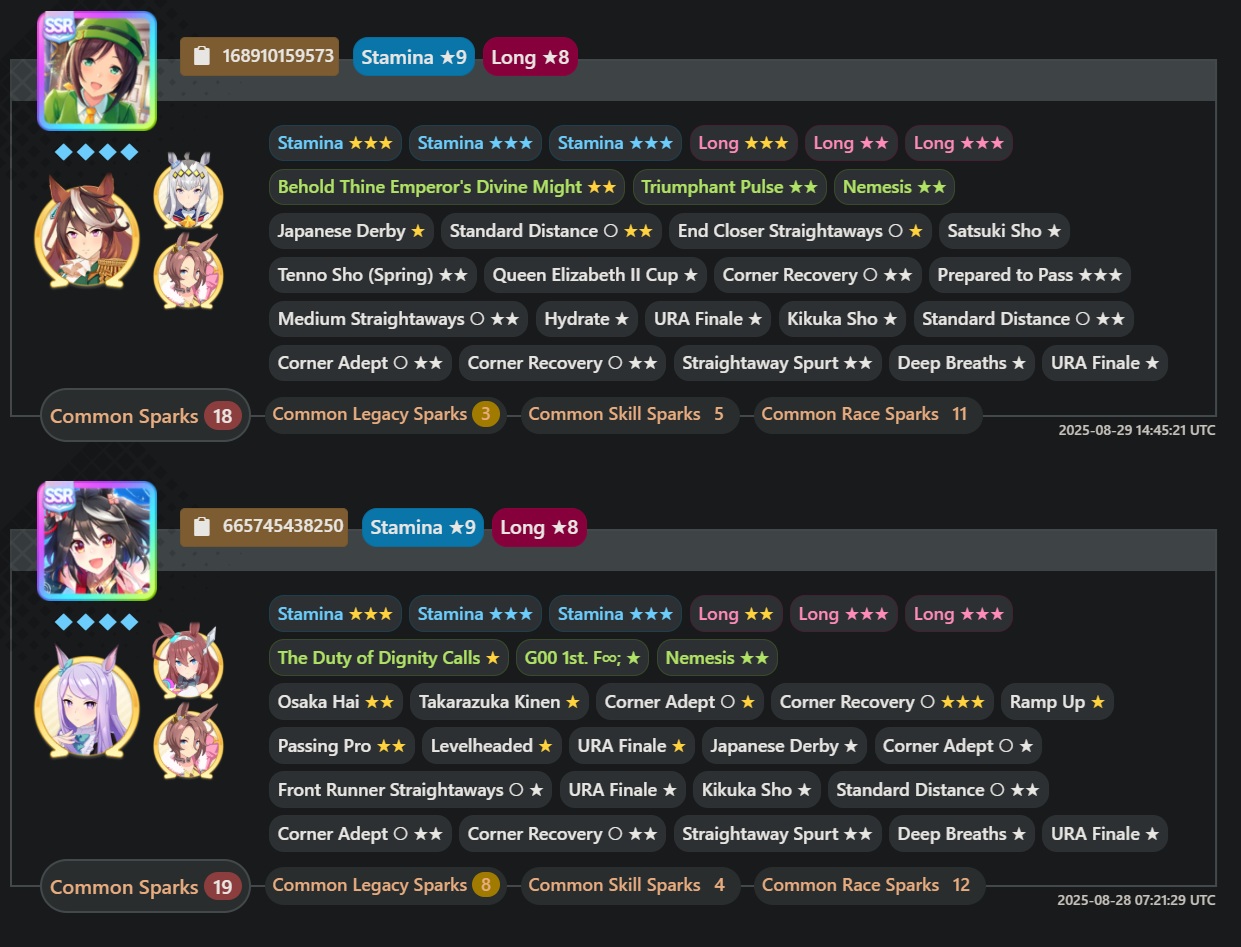
Task: Select Prepared to Pass ★★★ spark
Action: click(1030, 275)
